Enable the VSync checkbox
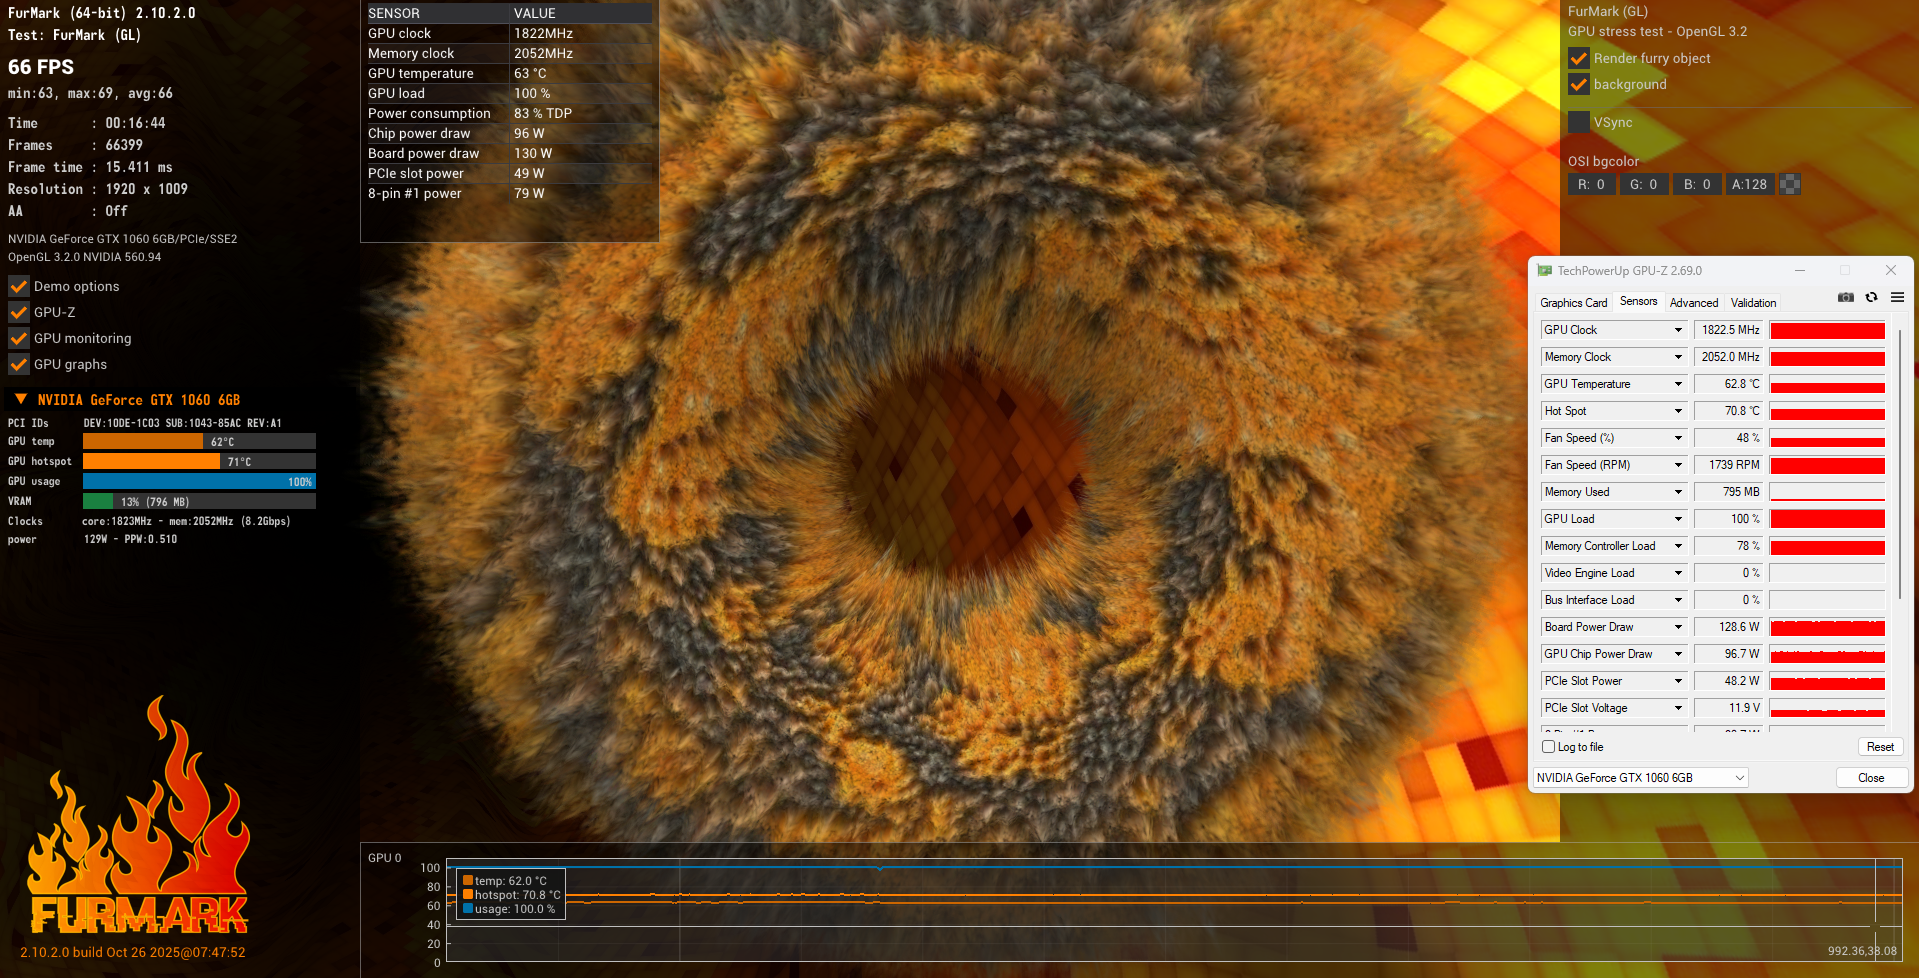The image size is (1919, 978). pos(1578,122)
